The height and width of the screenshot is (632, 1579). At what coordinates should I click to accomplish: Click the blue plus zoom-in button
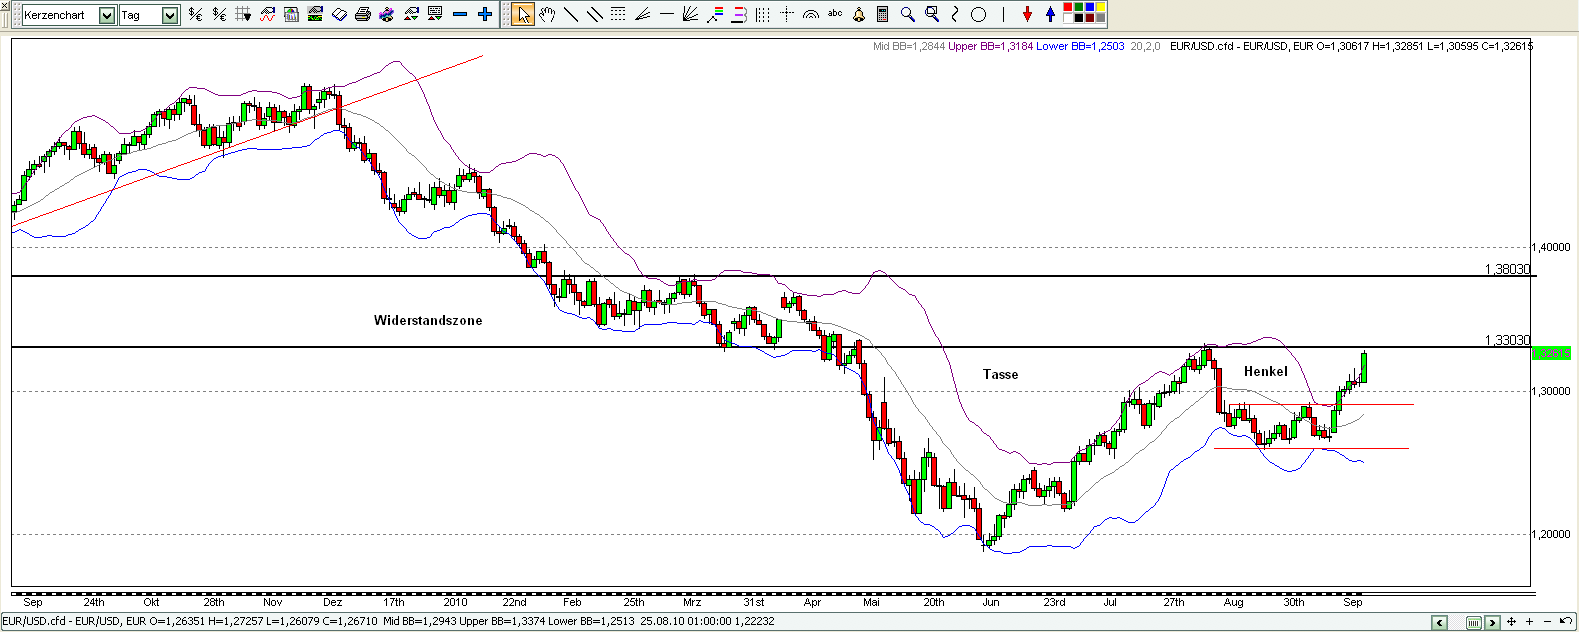click(485, 14)
